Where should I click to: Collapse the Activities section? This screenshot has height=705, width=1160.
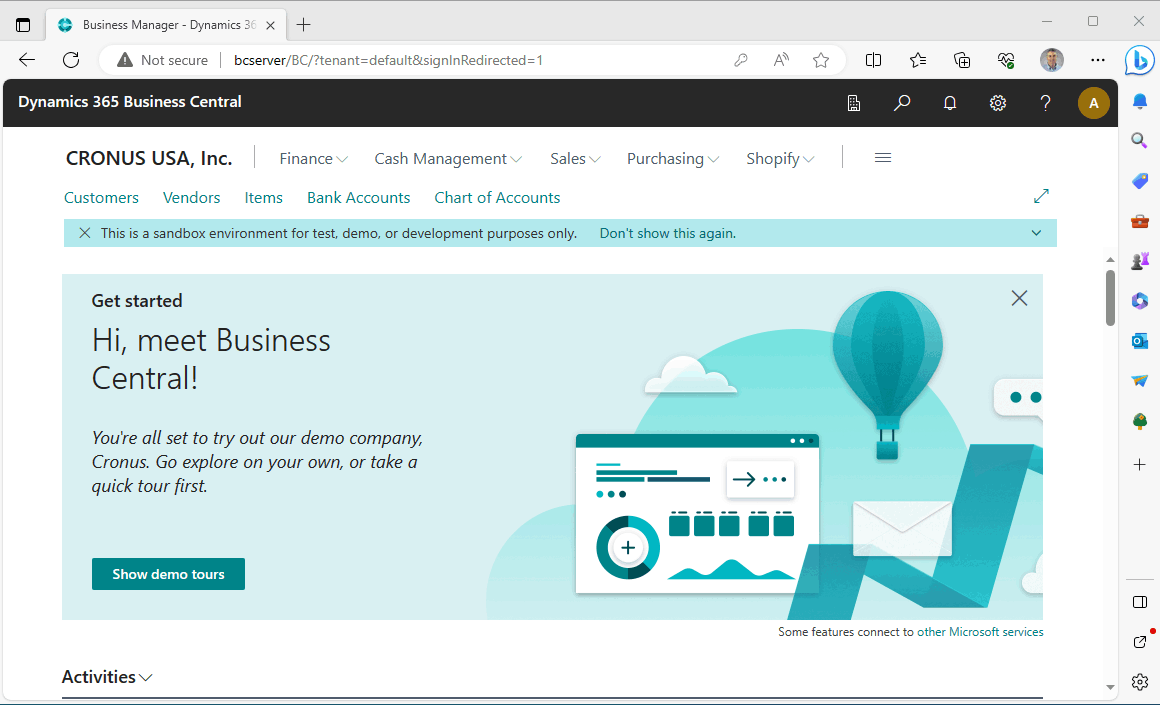point(107,677)
